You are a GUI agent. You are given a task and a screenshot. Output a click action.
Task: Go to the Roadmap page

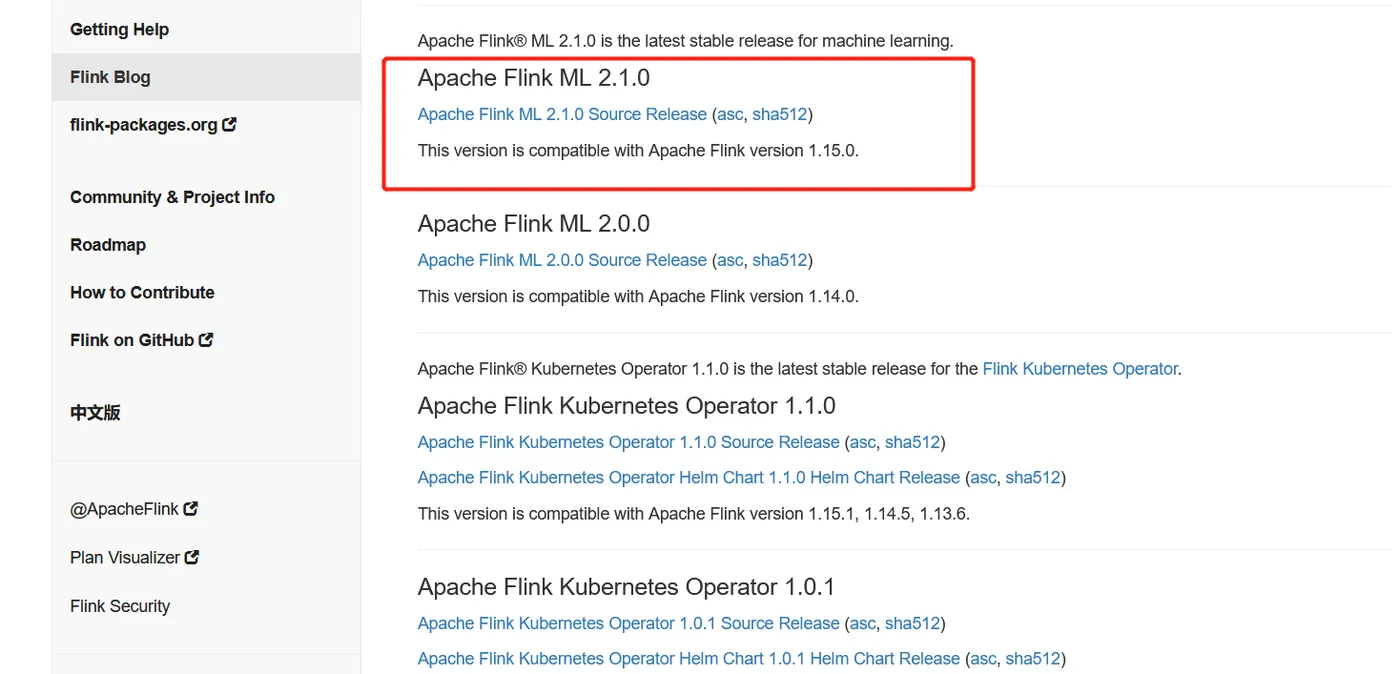tap(108, 245)
